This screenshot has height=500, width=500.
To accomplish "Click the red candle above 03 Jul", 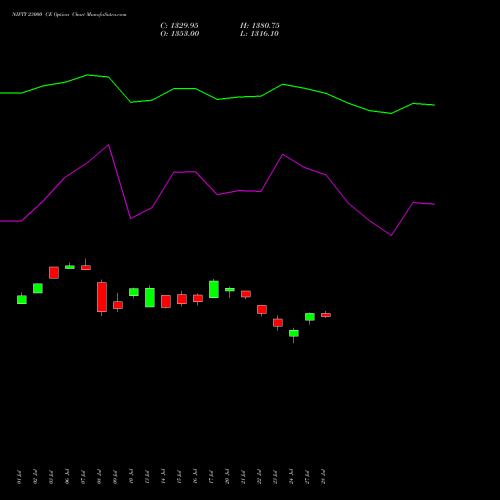I will 54,273.
